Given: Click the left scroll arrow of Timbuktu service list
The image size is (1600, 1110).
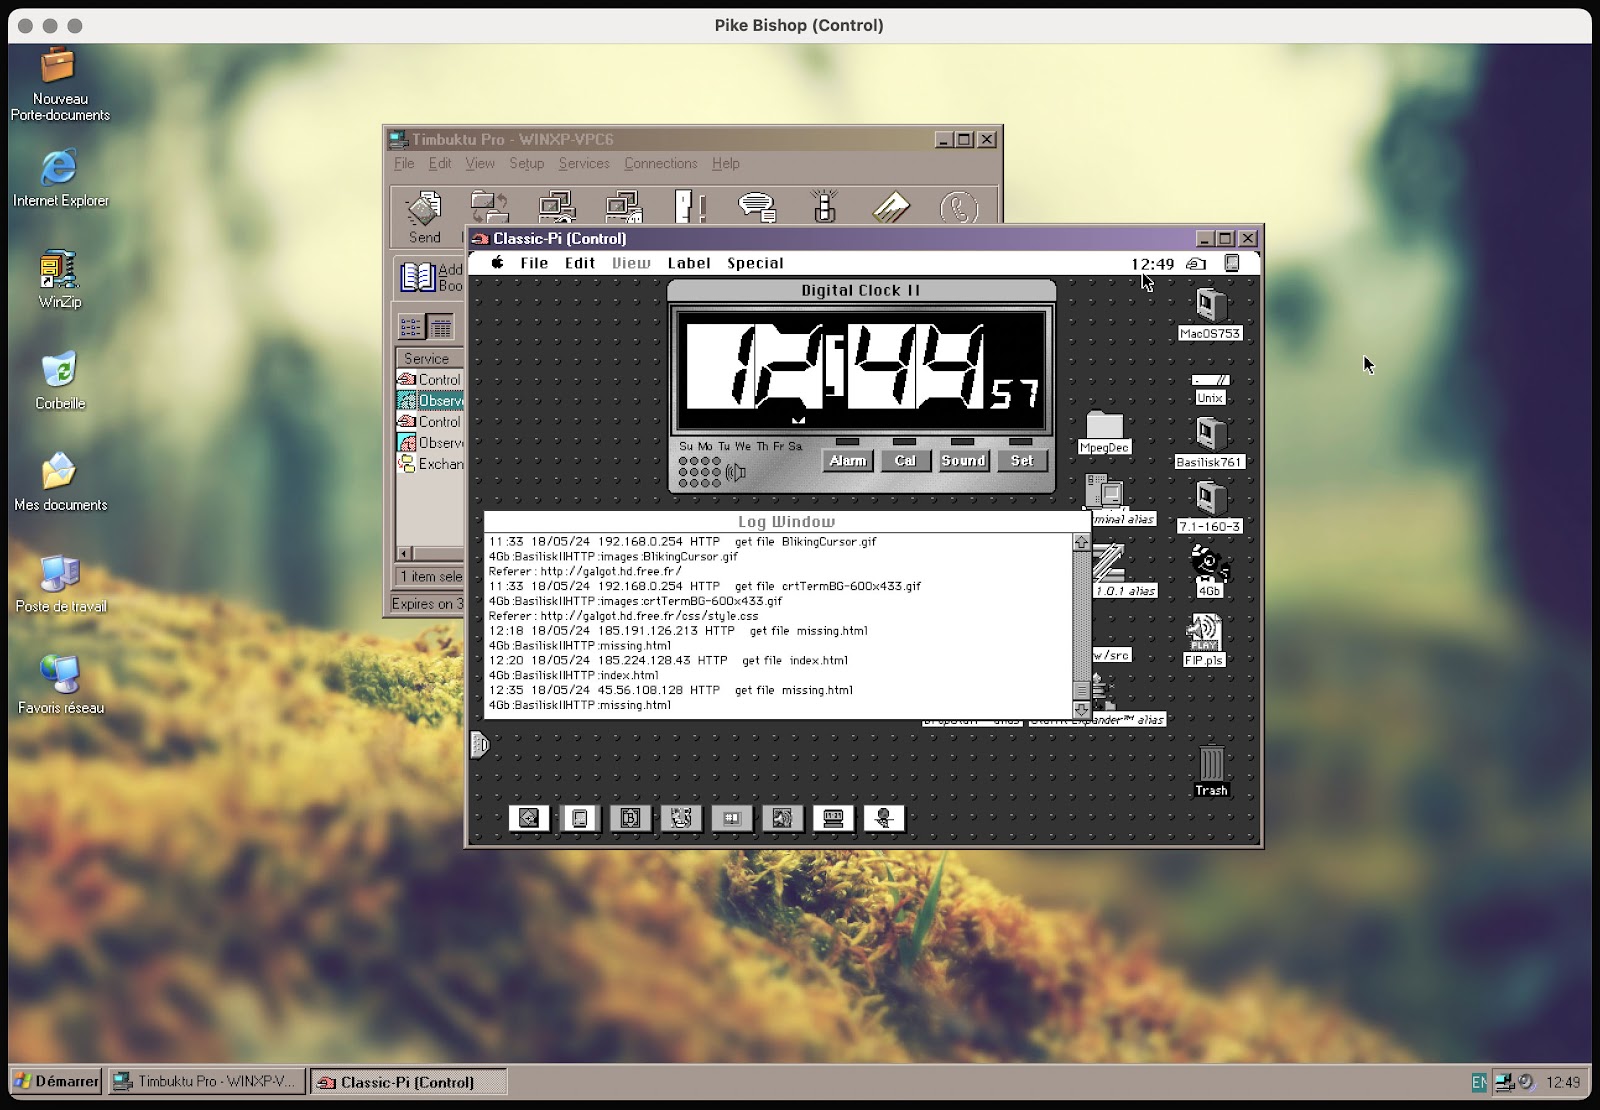Looking at the screenshot, I should tap(404, 553).
